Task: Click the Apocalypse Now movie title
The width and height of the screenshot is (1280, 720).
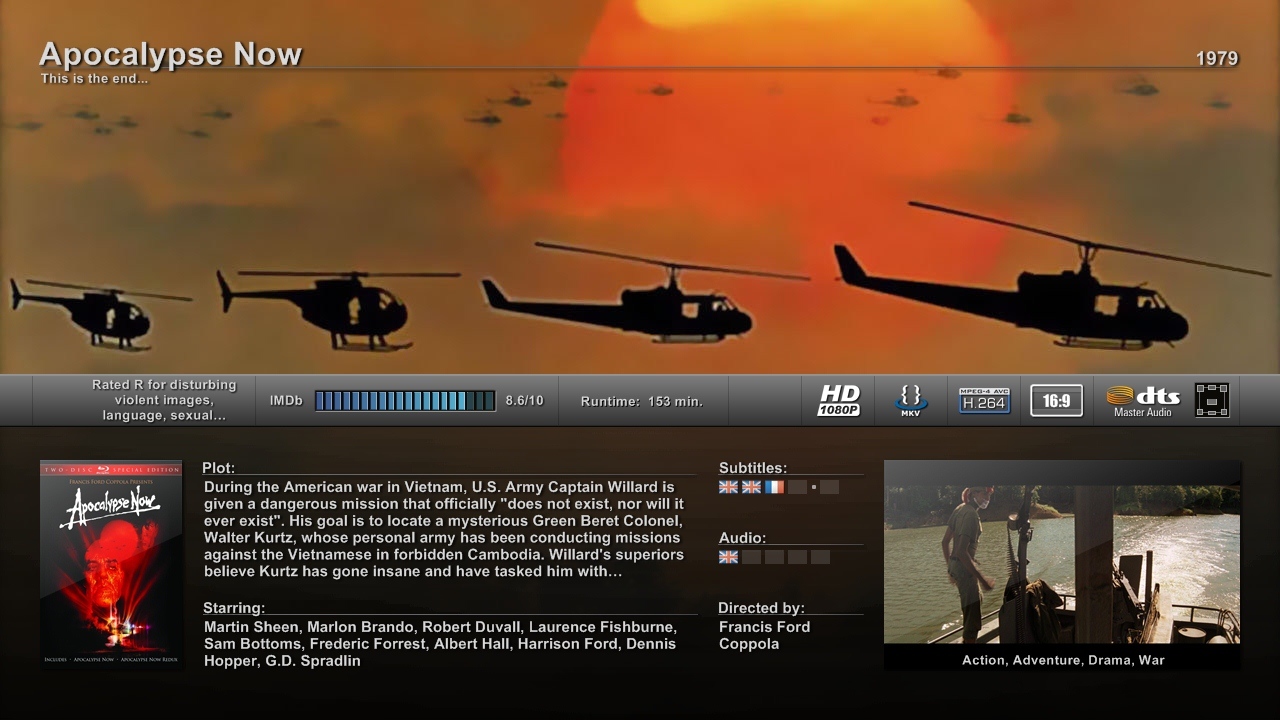Action: click(170, 54)
